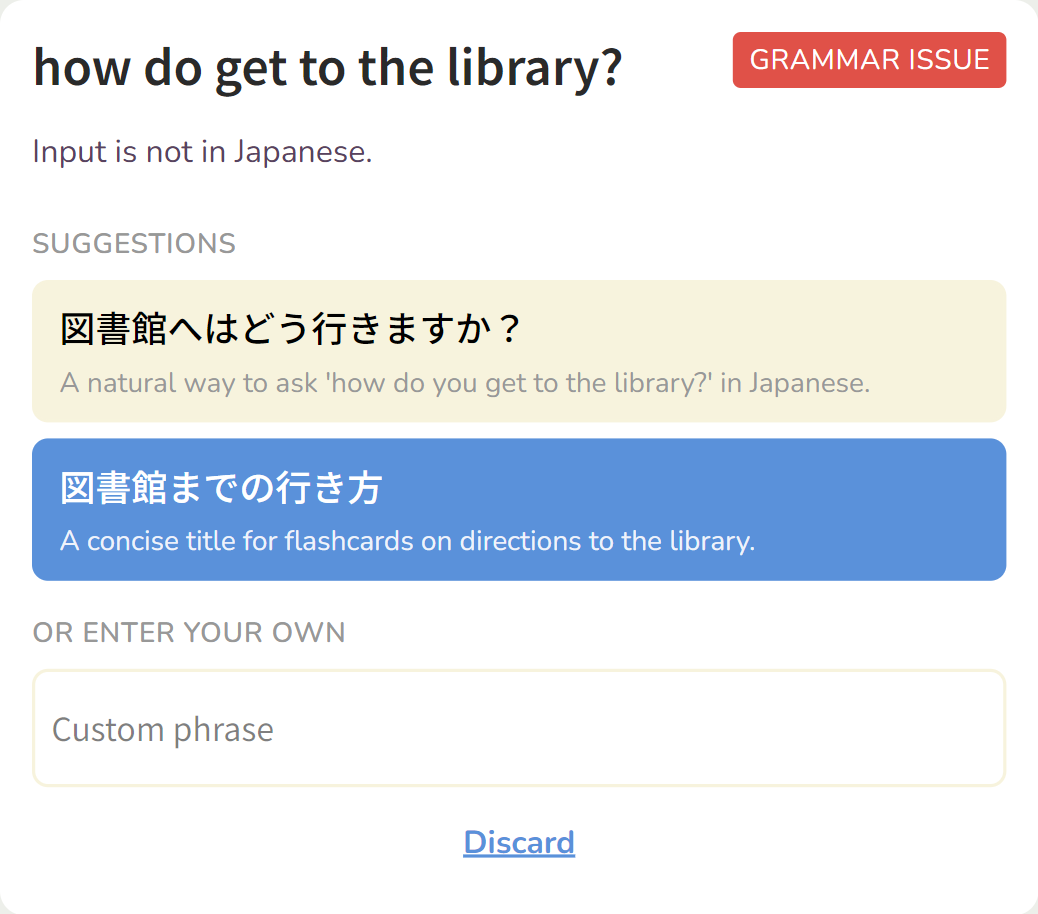
Task: Choose the blue 図書館までの行き方 suggestion
Action: (221, 489)
